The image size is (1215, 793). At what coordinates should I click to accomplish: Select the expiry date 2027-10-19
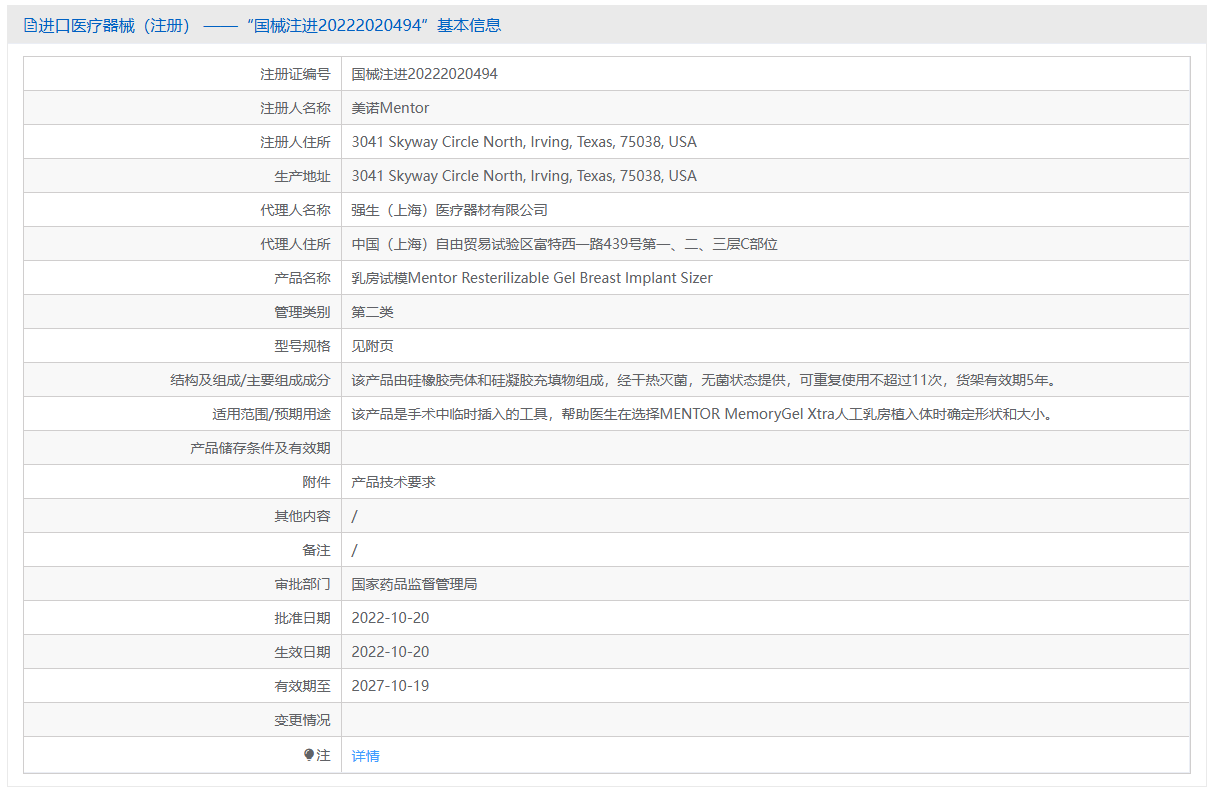pos(391,686)
